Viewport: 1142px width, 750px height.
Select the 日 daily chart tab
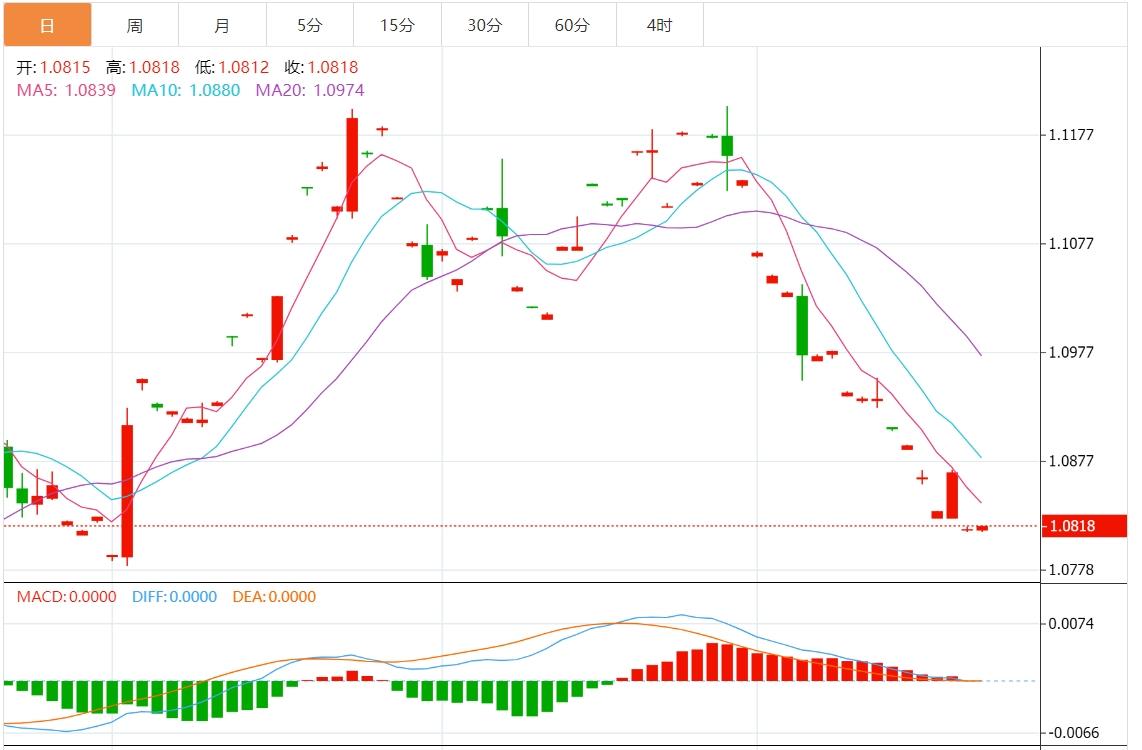point(47,25)
